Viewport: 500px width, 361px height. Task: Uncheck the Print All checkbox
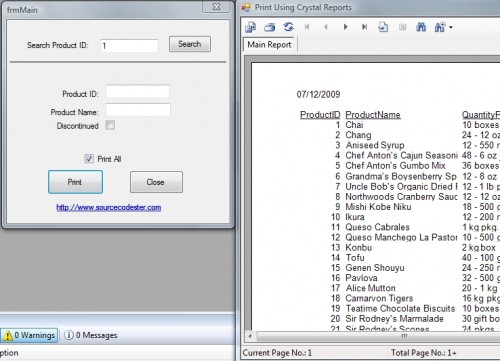89,159
